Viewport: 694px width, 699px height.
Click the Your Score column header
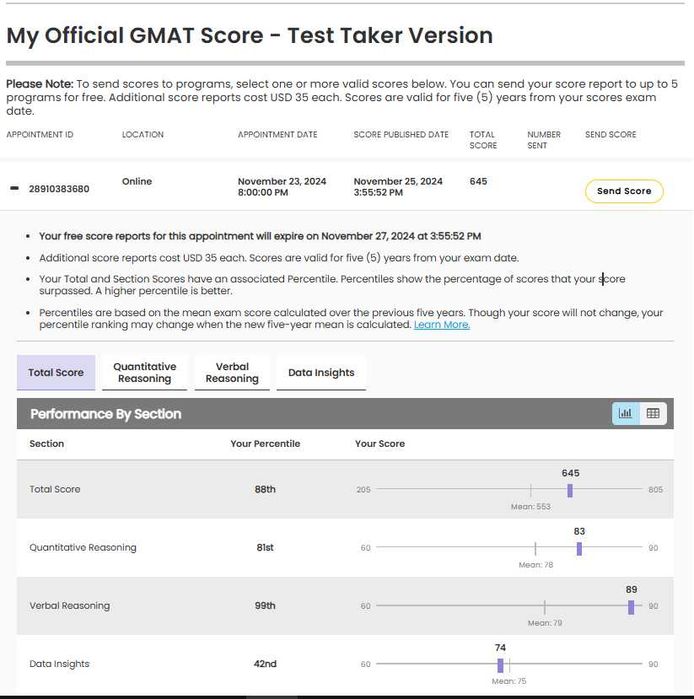click(380, 444)
